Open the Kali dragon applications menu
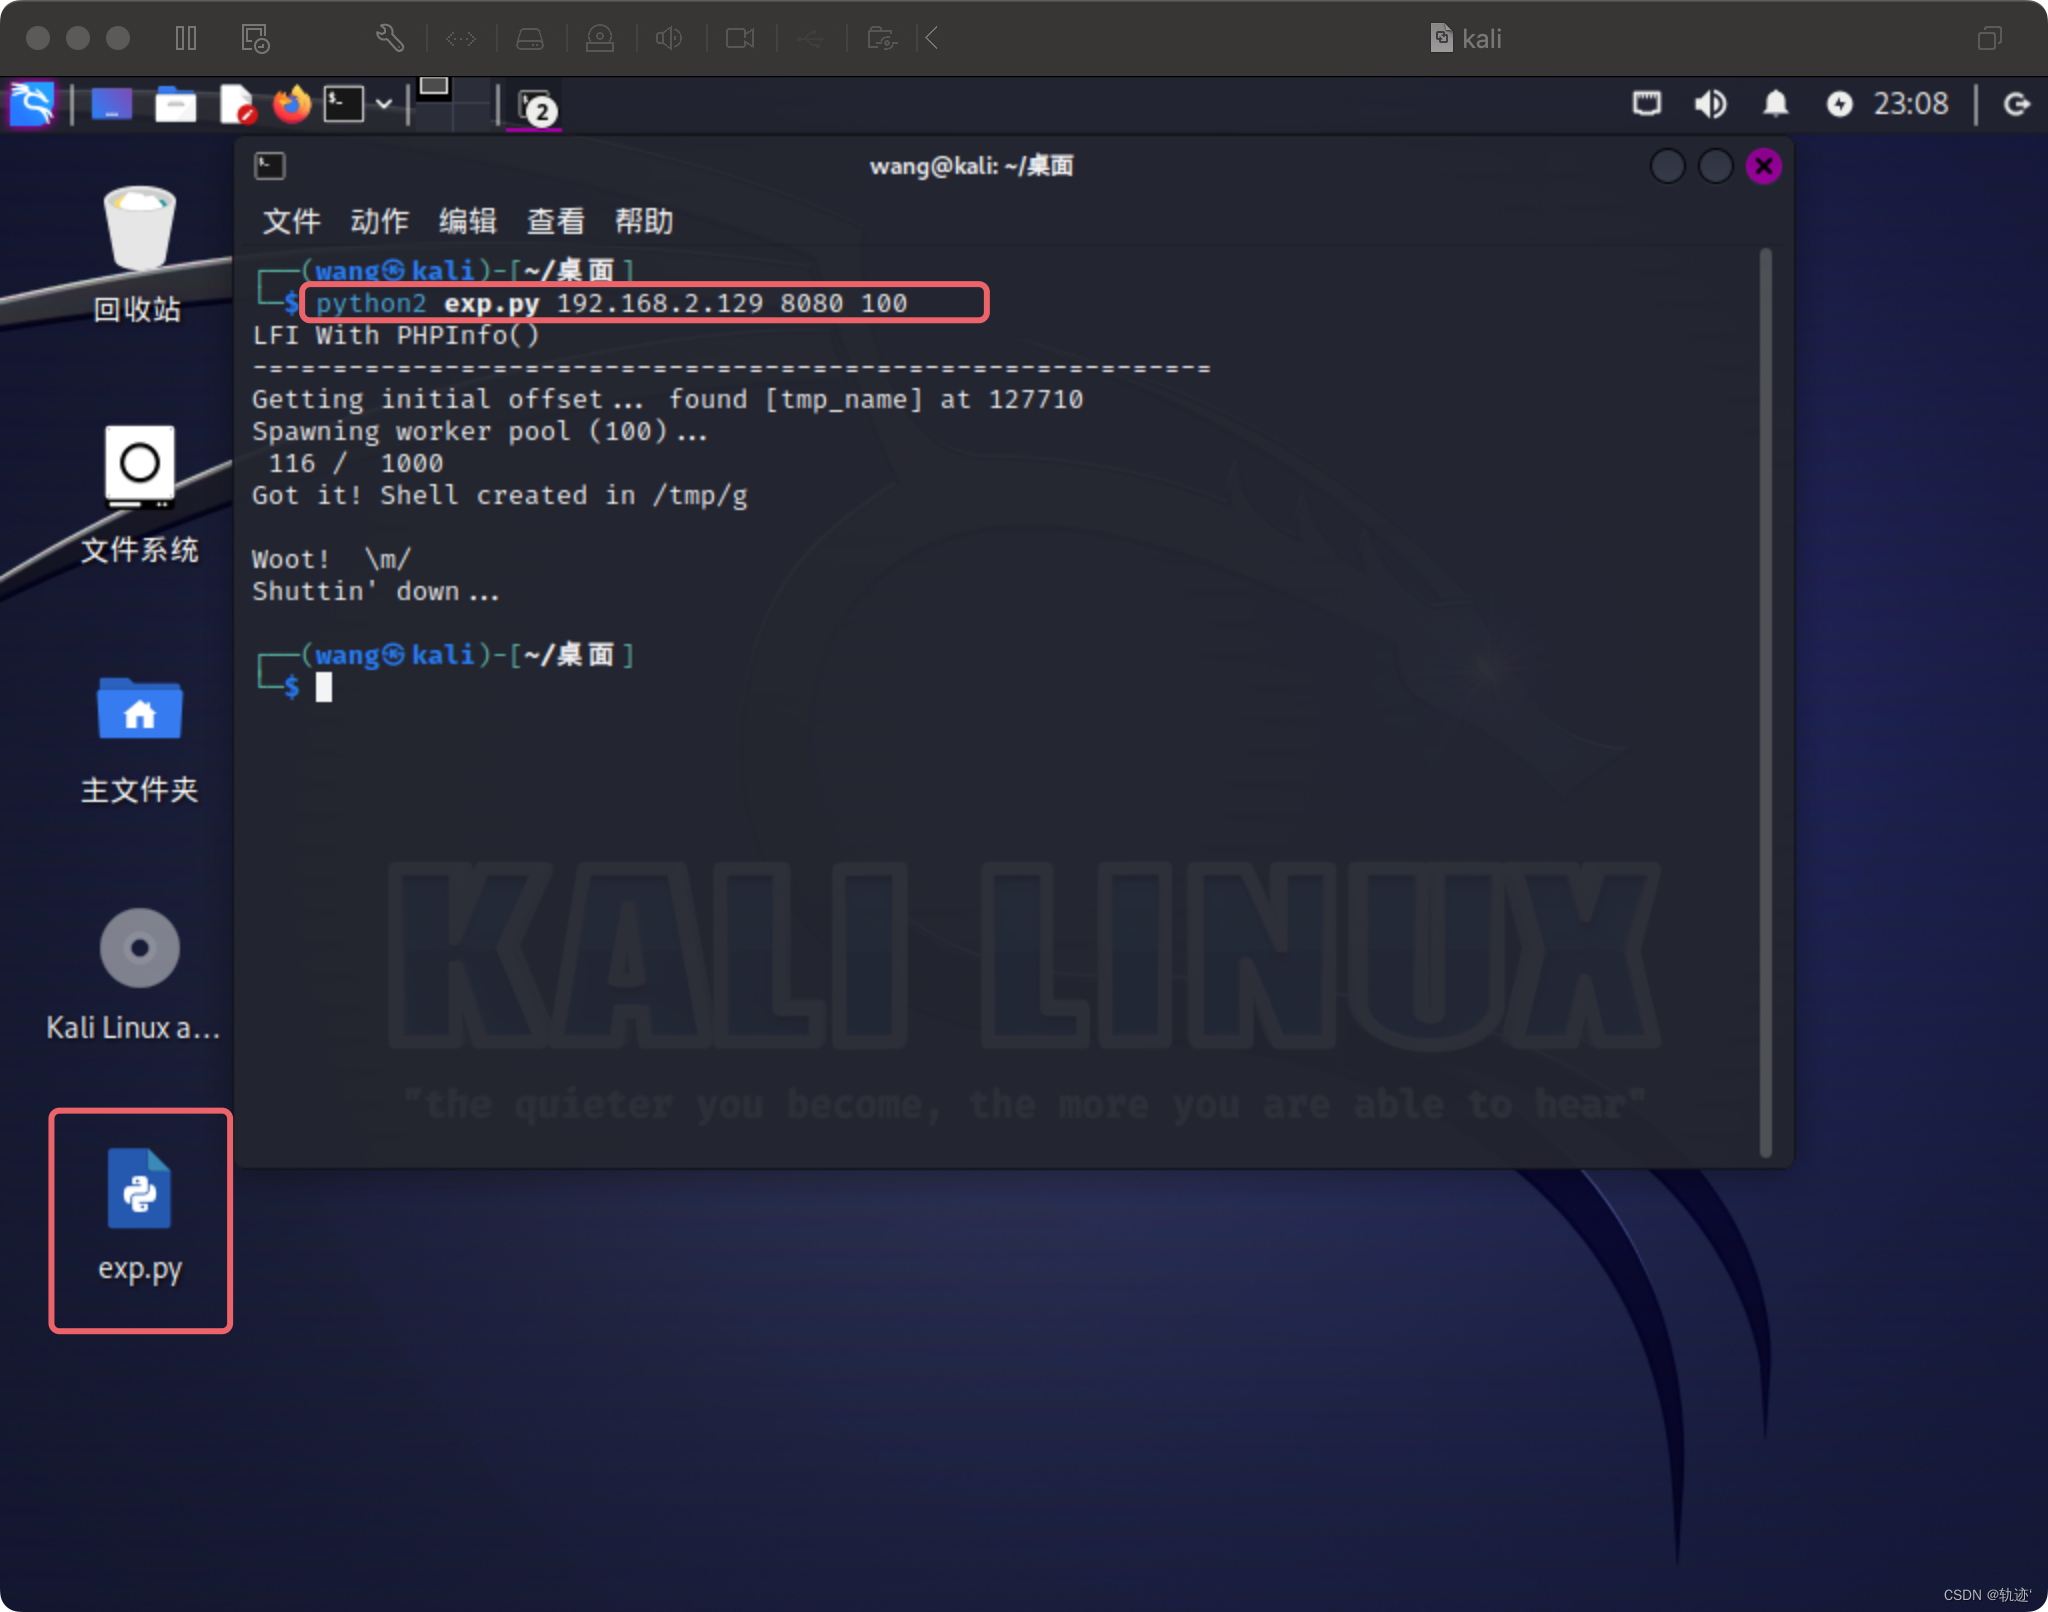Image resolution: width=2048 pixels, height=1612 pixels. pos(32,104)
